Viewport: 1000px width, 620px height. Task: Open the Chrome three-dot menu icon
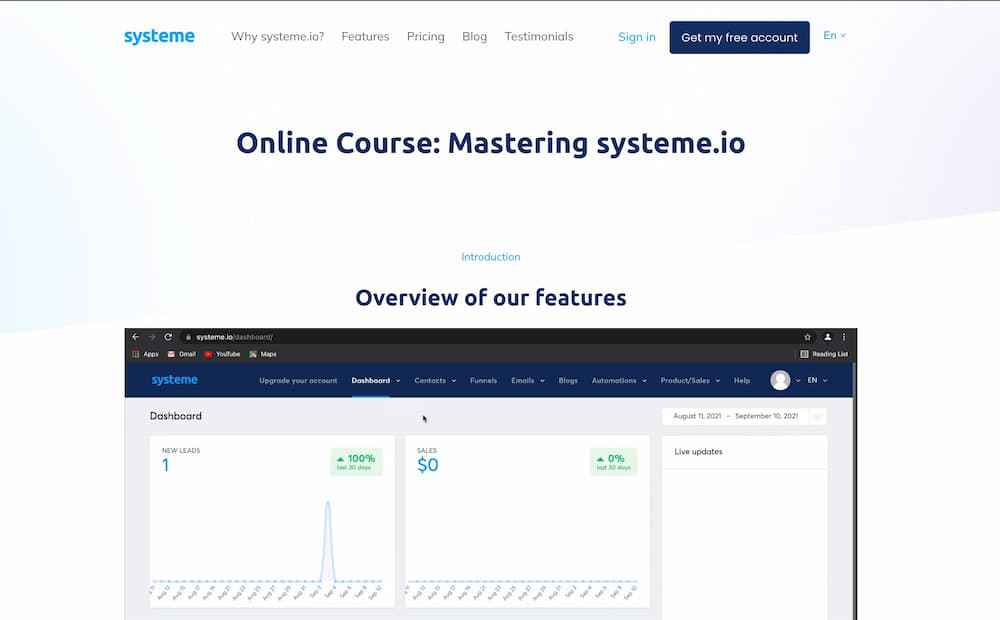844,337
